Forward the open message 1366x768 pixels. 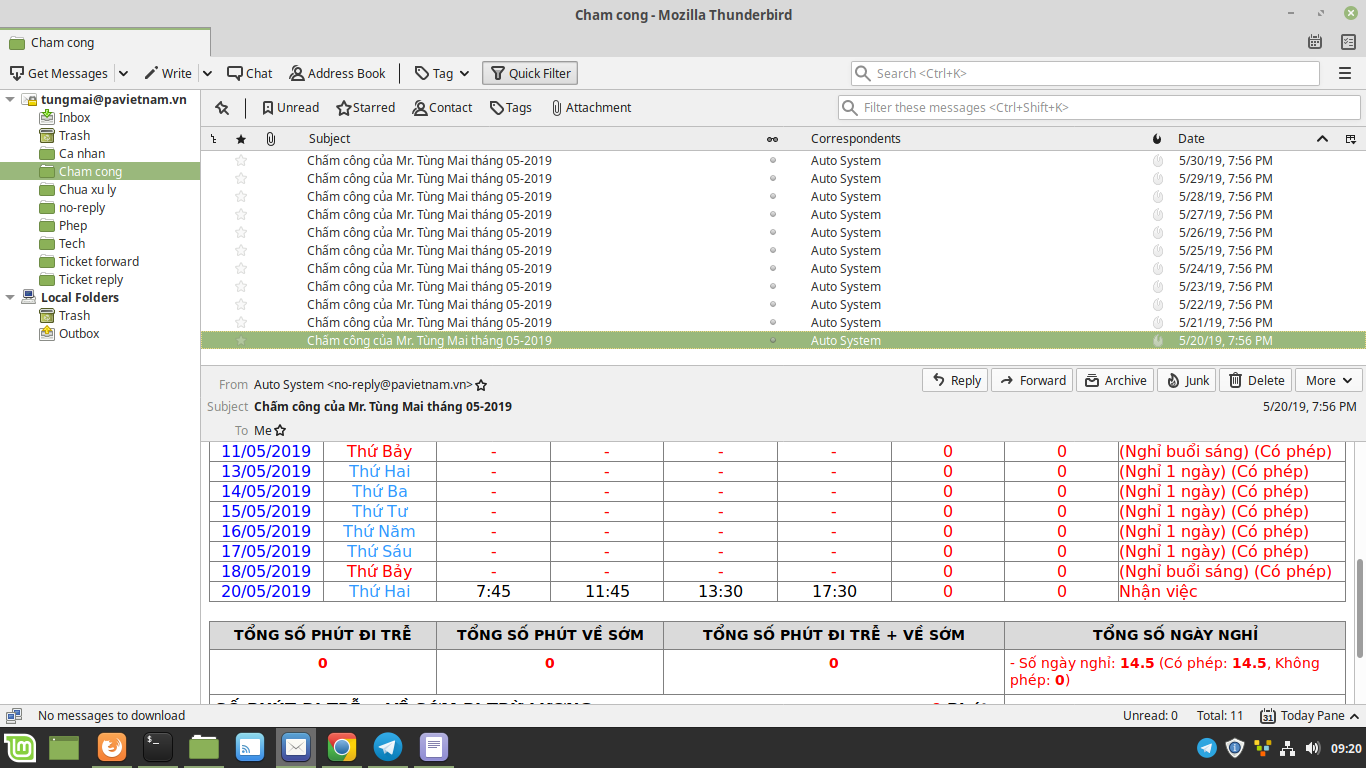coord(1032,380)
